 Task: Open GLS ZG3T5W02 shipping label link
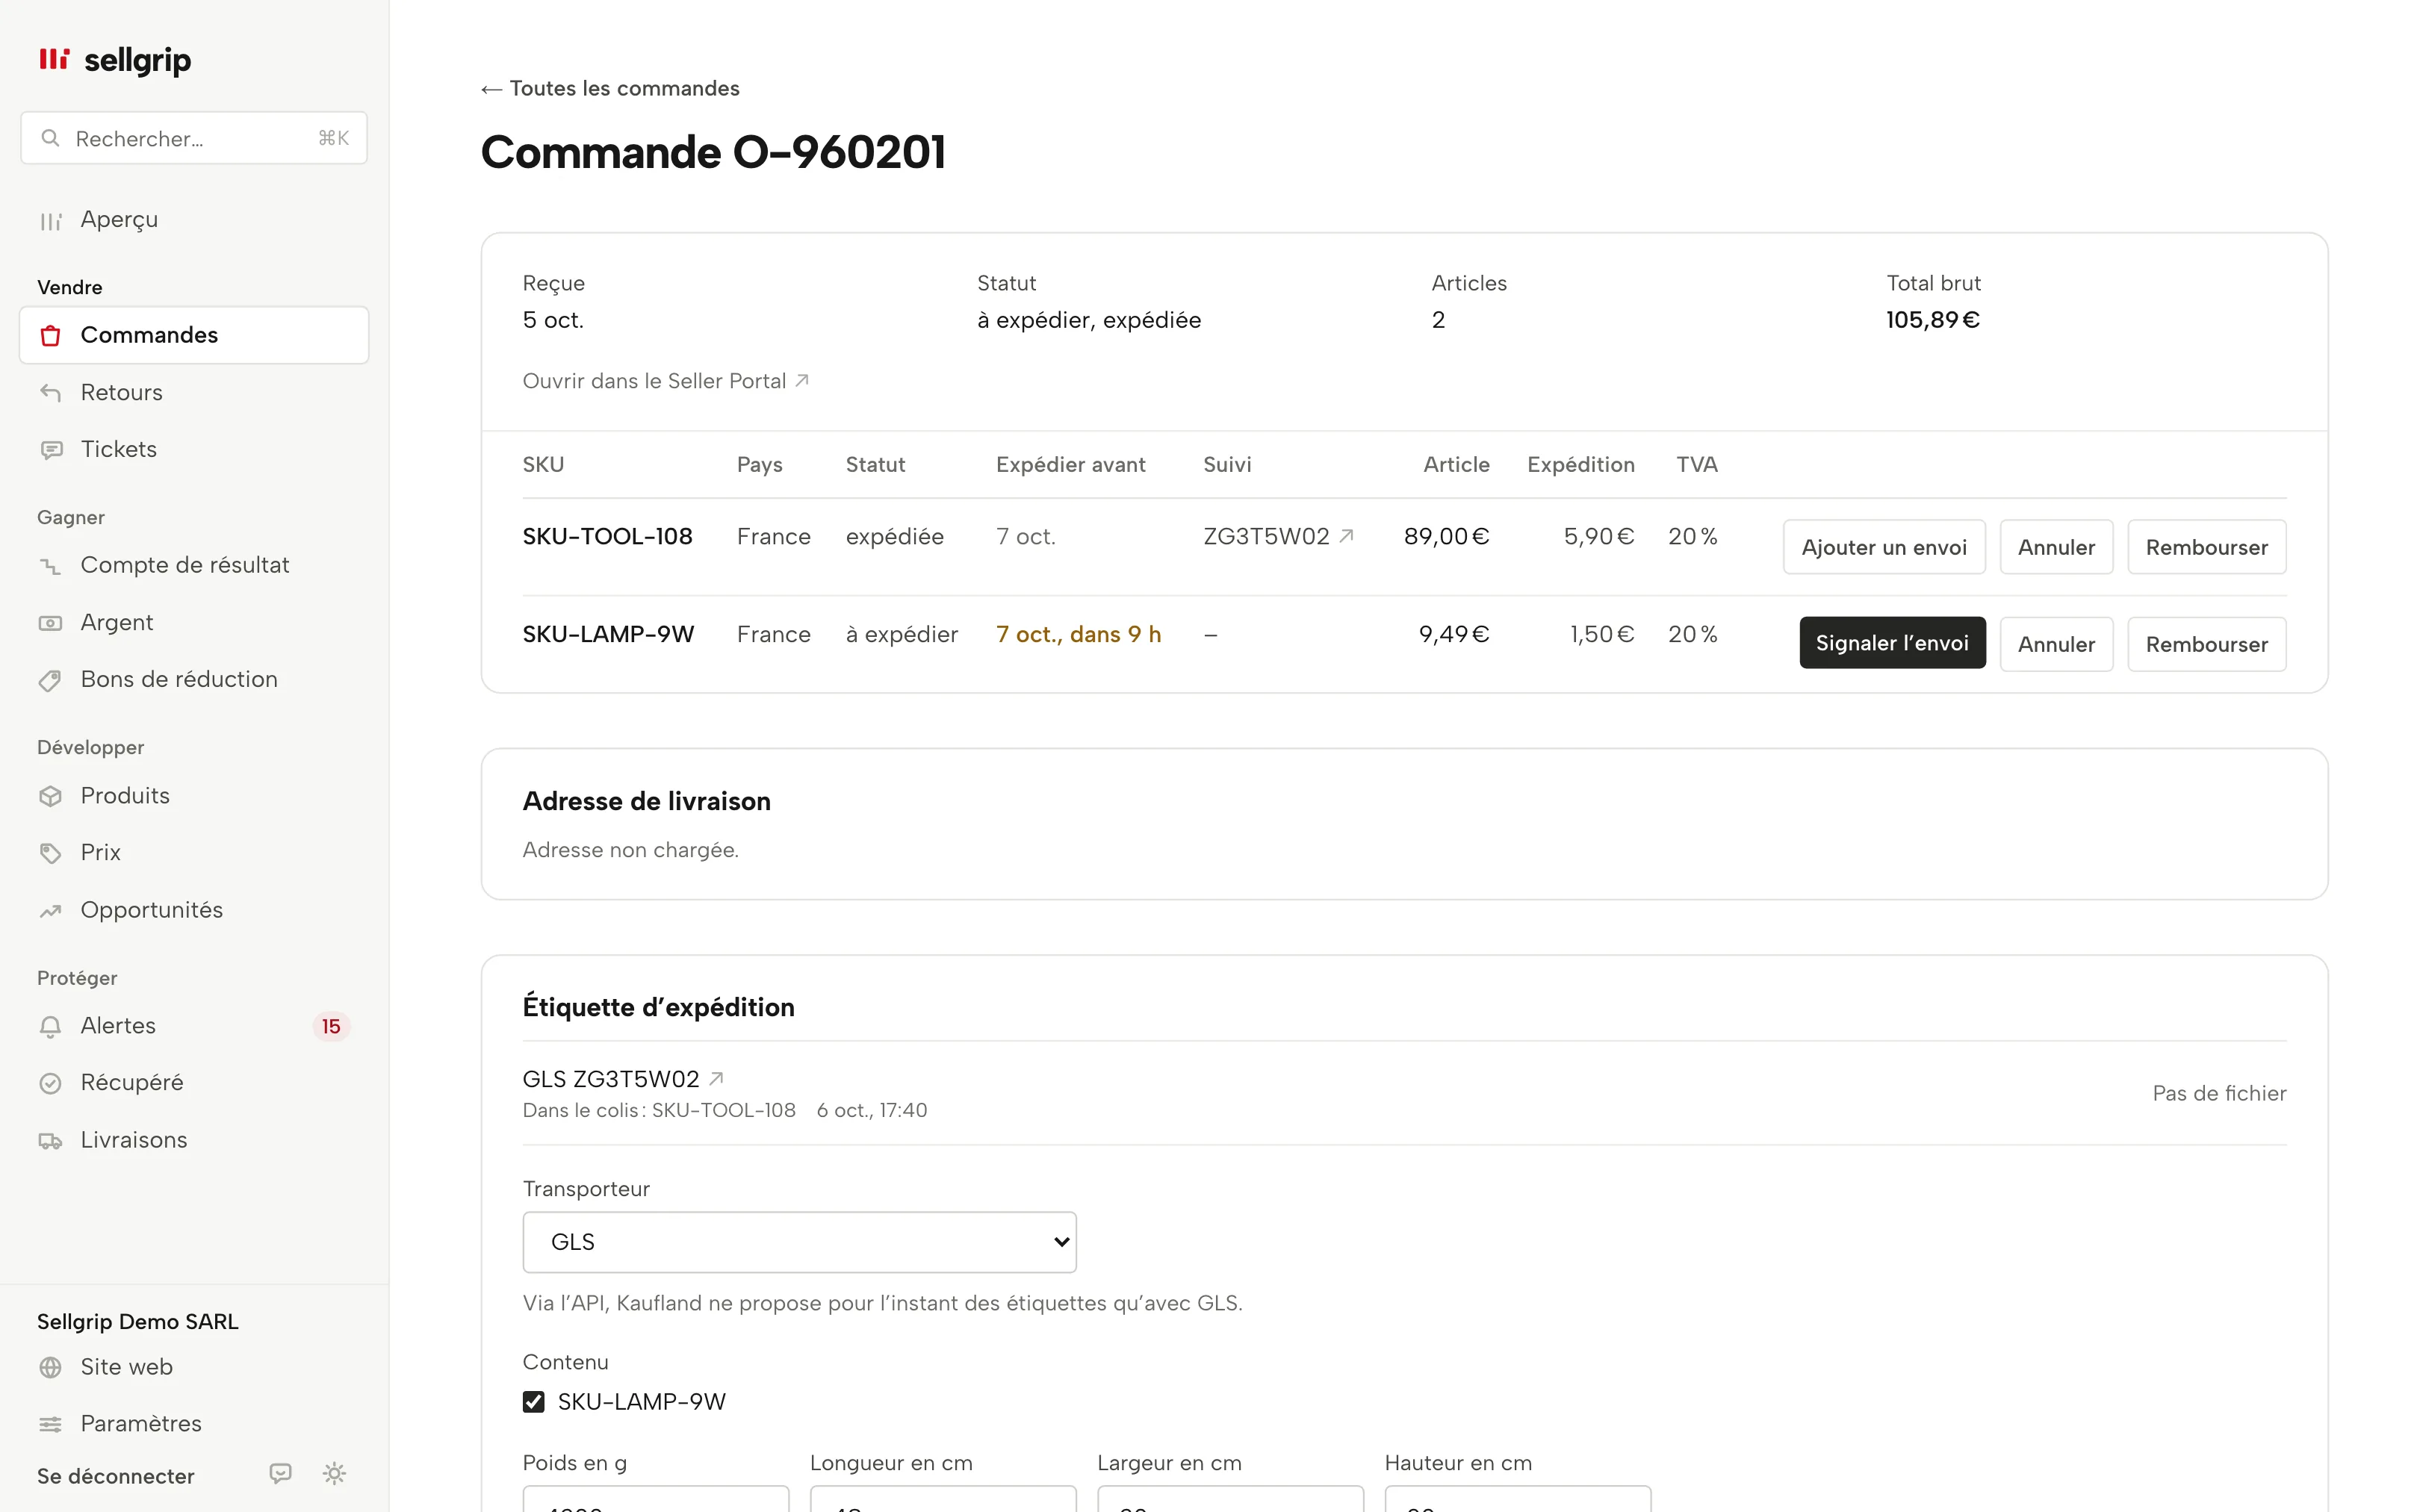pyautogui.click(x=623, y=1079)
